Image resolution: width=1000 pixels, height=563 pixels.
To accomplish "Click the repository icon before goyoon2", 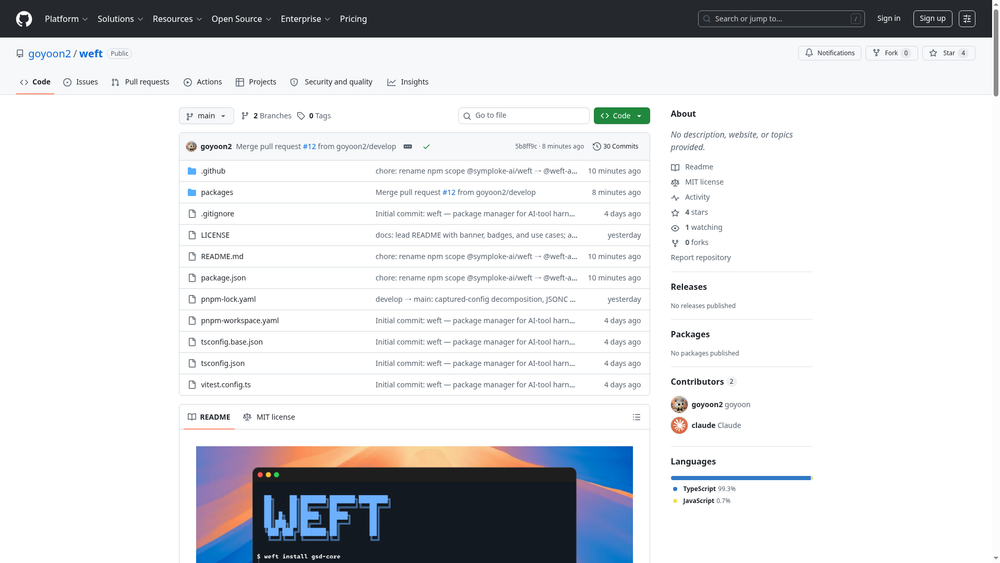I will 20,54.
